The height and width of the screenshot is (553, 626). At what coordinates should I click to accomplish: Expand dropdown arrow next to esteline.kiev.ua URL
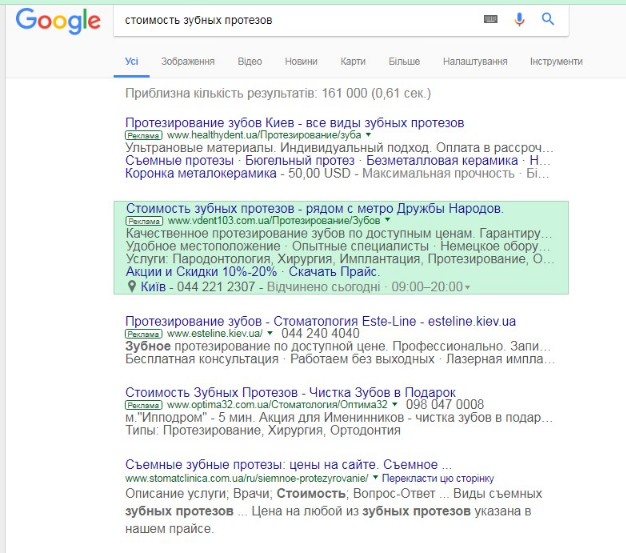(270, 333)
